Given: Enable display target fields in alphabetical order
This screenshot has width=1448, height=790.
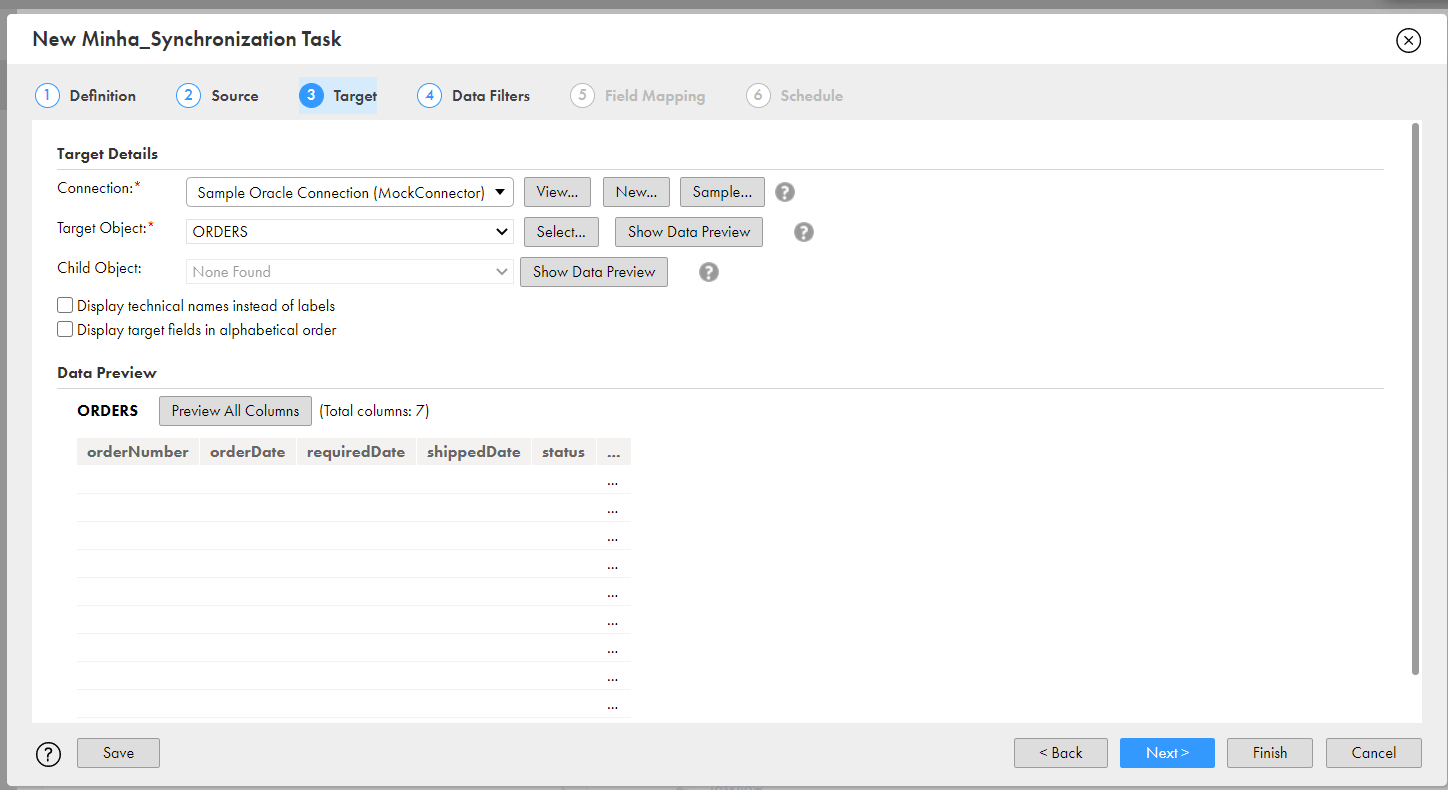Looking at the screenshot, I should coord(65,330).
